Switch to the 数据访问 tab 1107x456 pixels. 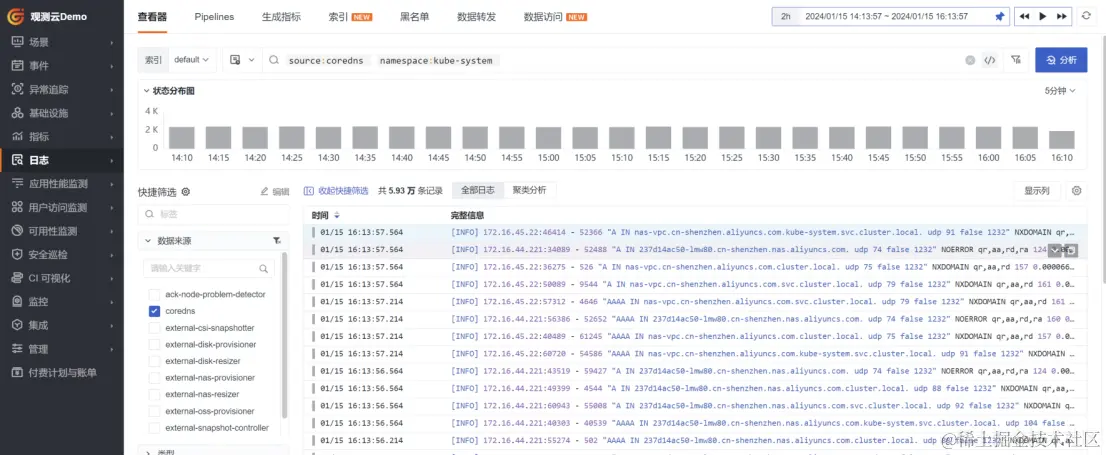tap(555, 16)
